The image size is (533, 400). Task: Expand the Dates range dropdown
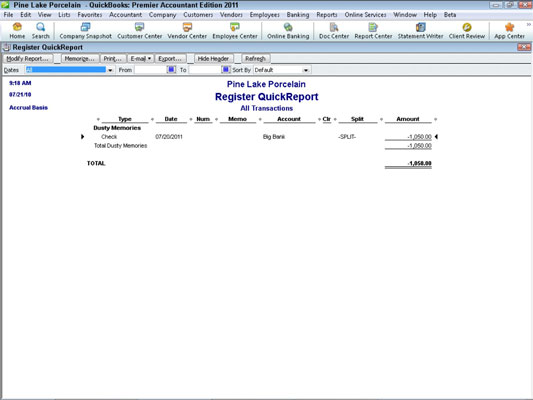[x=110, y=70]
